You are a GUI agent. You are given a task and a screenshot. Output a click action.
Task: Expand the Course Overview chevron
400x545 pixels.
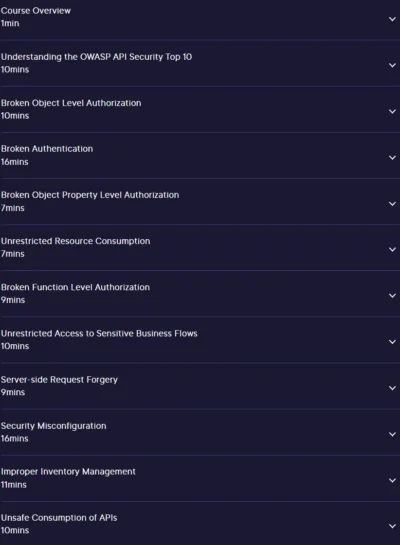(x=392, y=19)
